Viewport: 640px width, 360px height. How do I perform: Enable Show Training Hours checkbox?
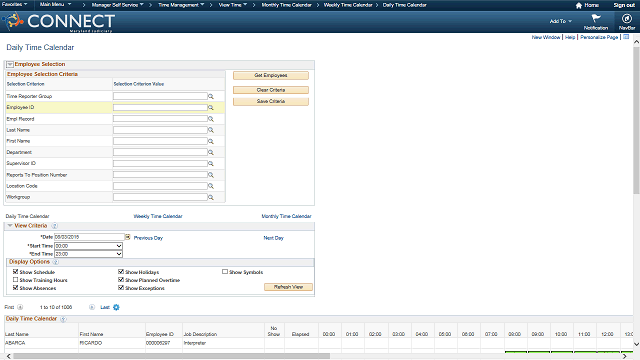click(x=16, y=280)
